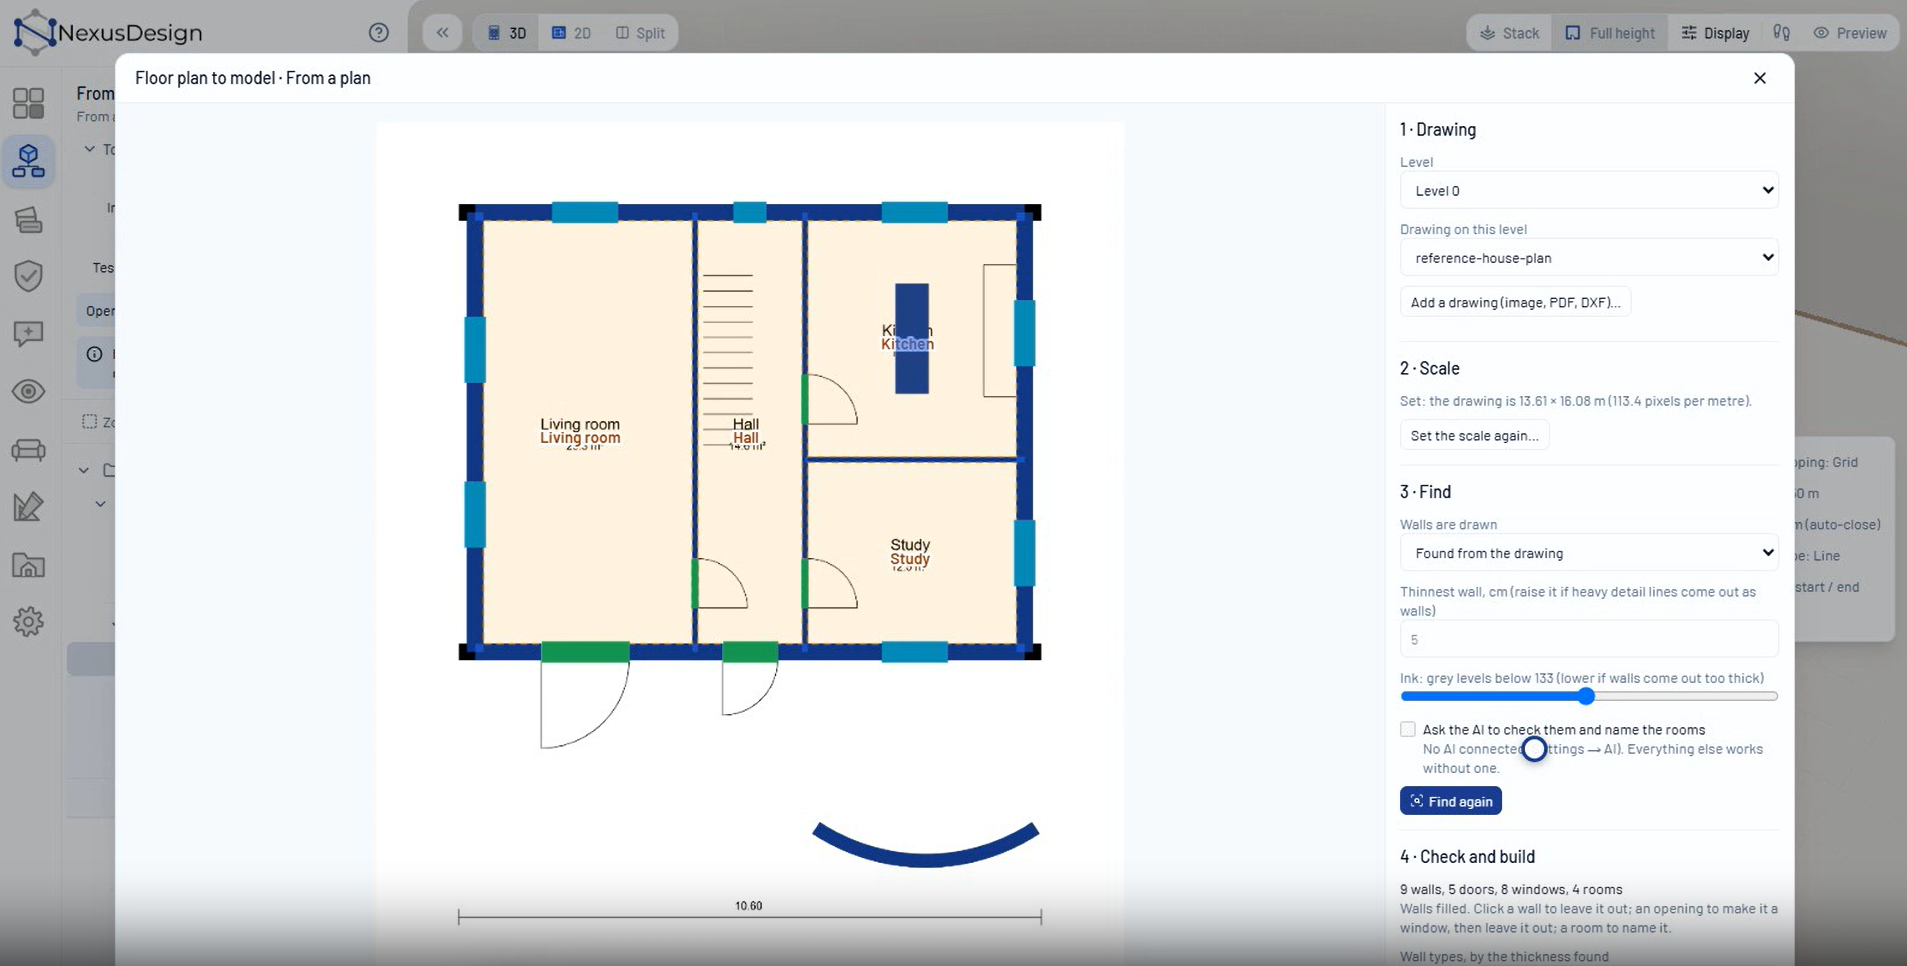The width and height of the screenshot is (1907, 966).
Task: Collapse the top tree chevron in left panel
Action: click(x=90, y=149)
